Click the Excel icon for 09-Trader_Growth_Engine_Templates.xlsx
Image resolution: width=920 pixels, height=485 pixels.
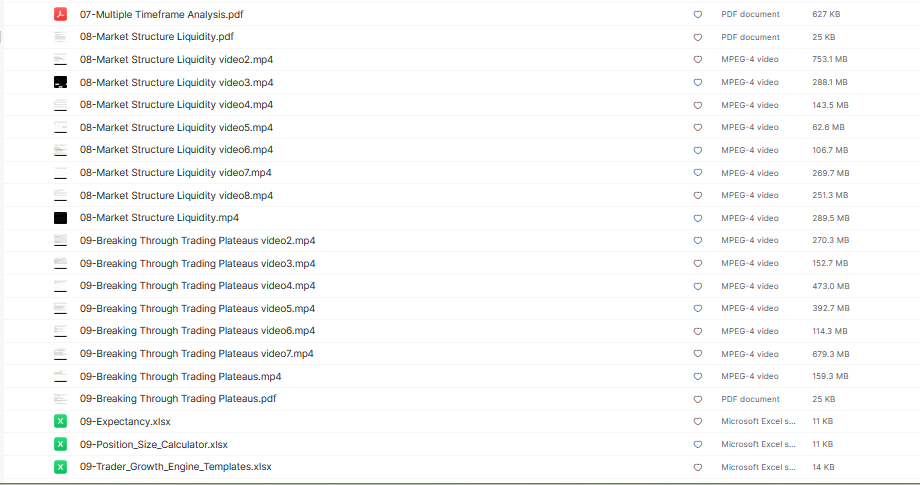(60, 467)
